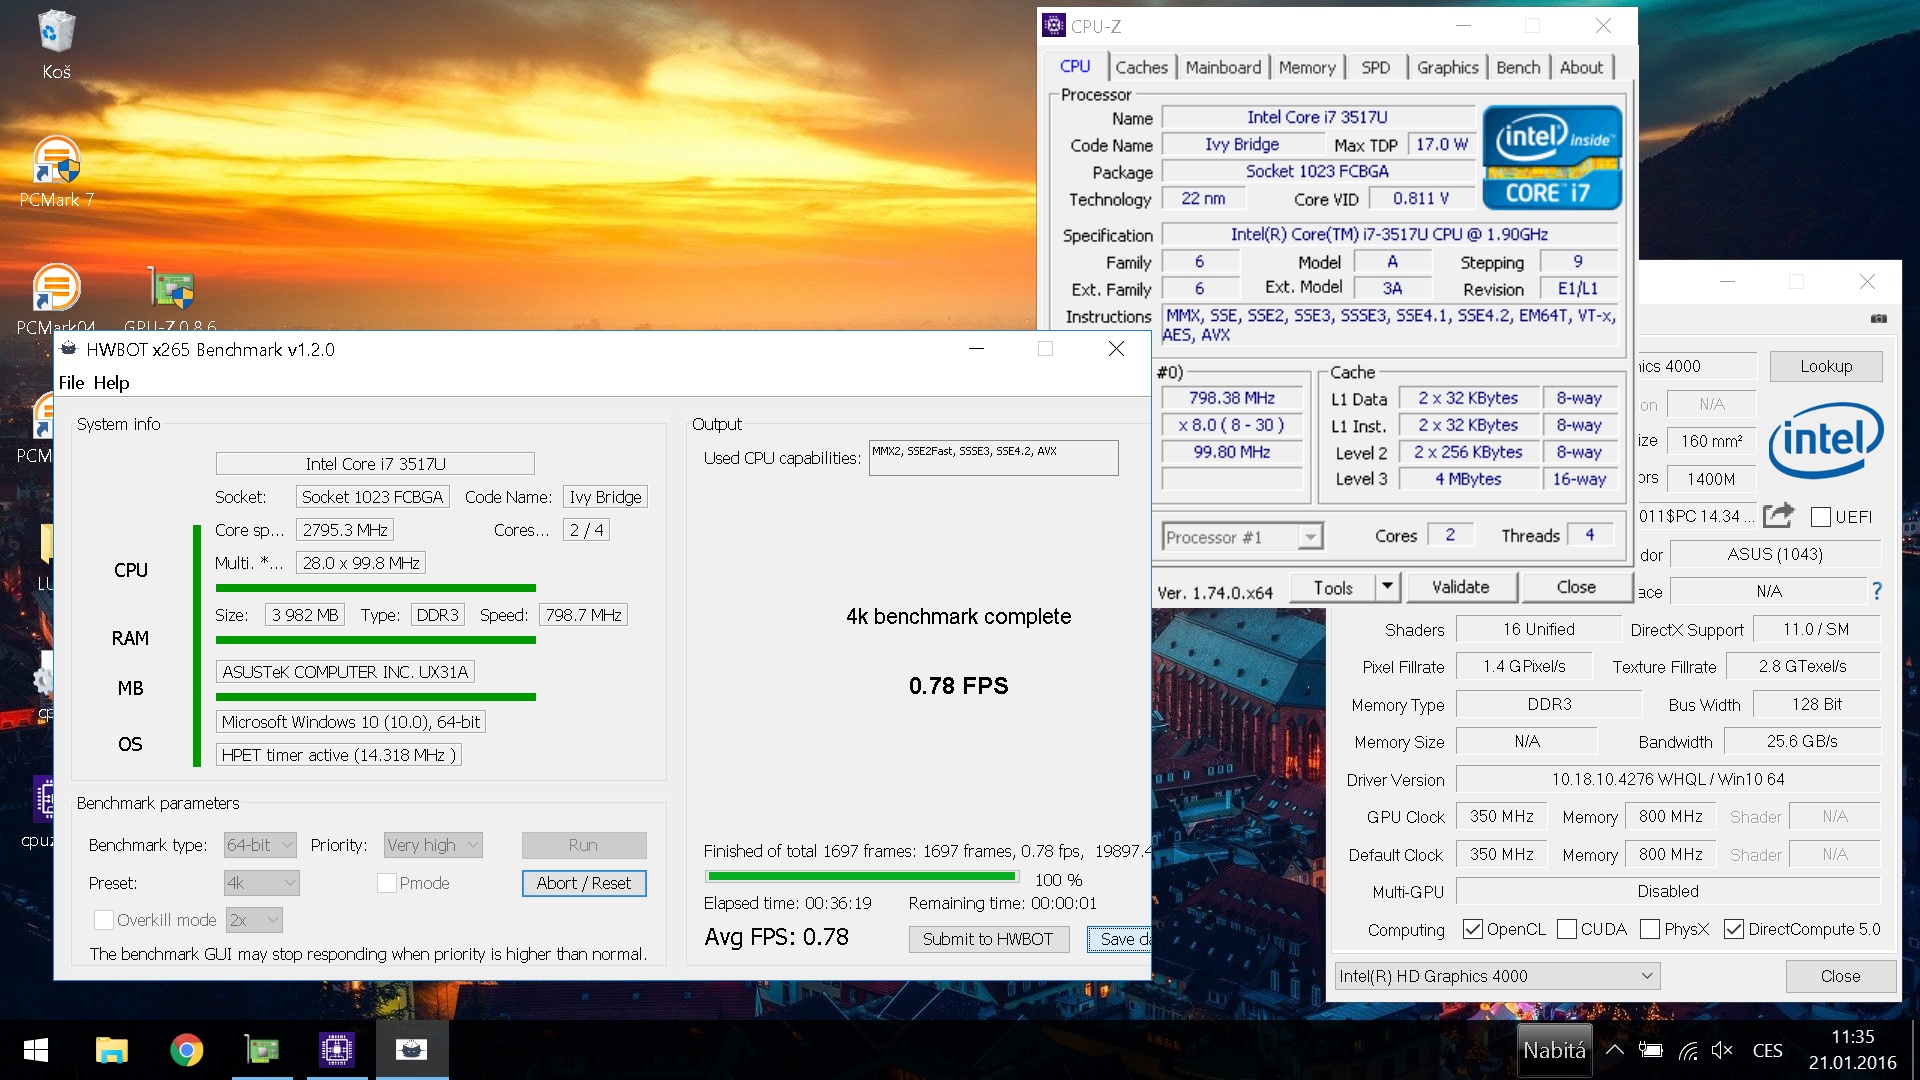Switch to the Bench tab in CPU-Z
This screenshot has width=1920, height=1080.
click(1518, 67)
